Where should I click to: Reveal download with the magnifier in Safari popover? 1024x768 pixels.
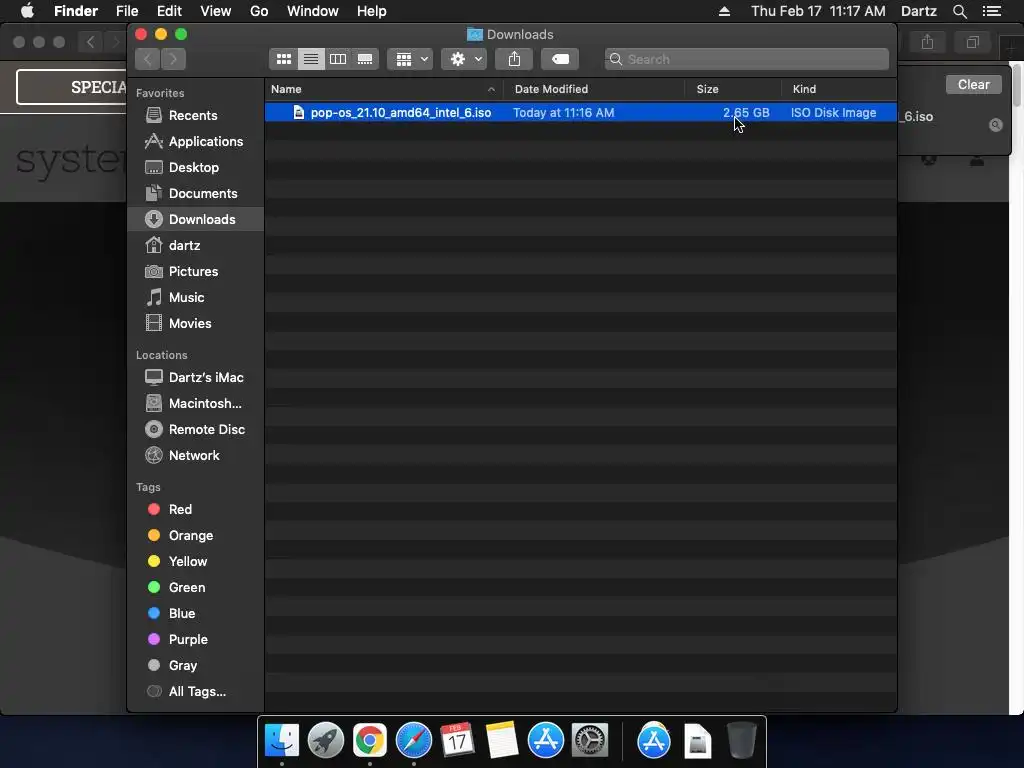click(x=995, y=125)
